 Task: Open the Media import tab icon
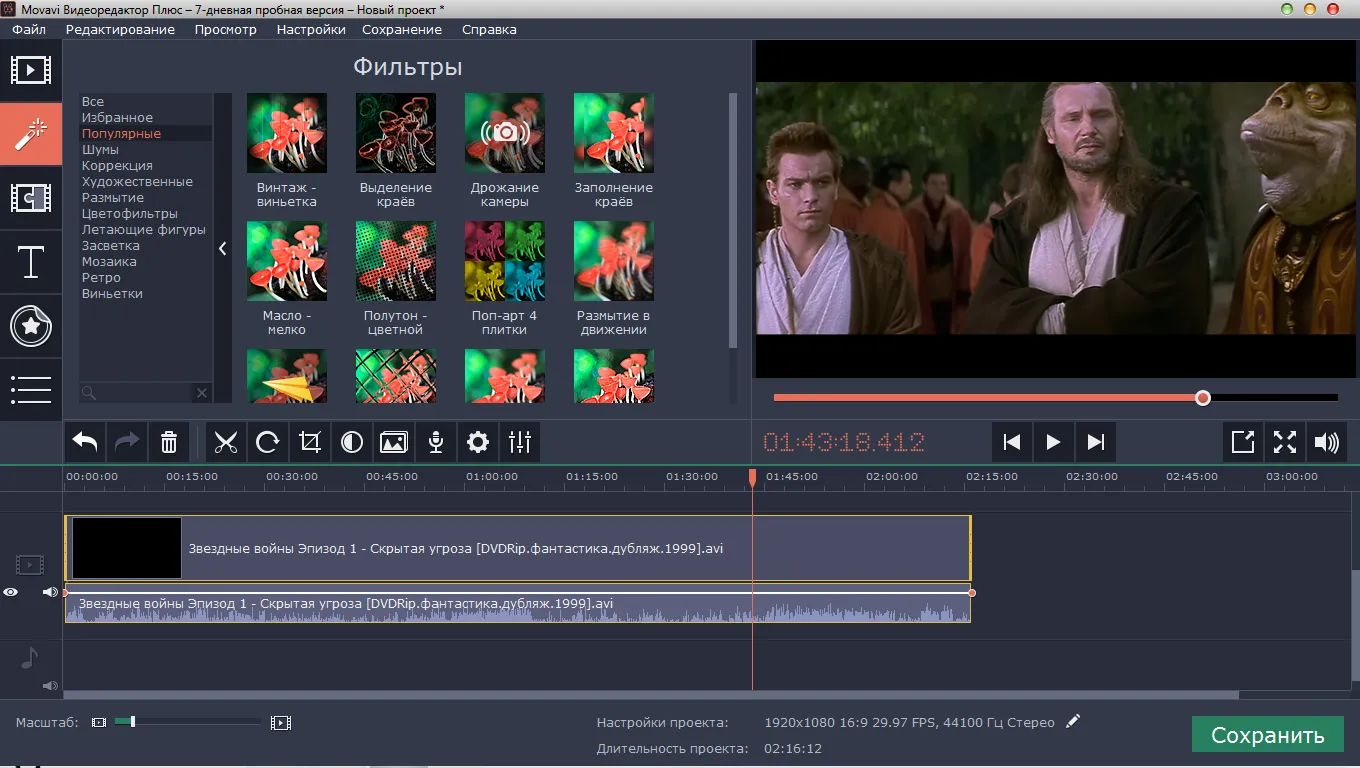point(31,70)
